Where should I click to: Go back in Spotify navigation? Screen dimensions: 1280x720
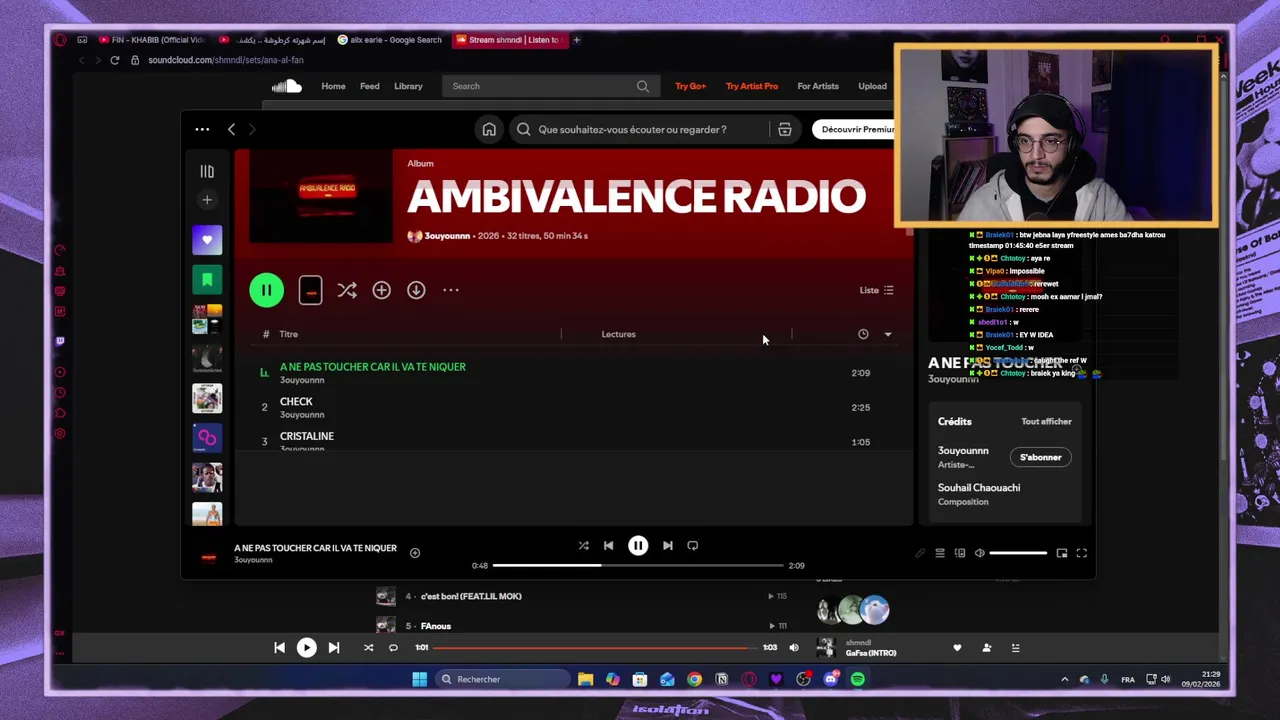(231, 129)
